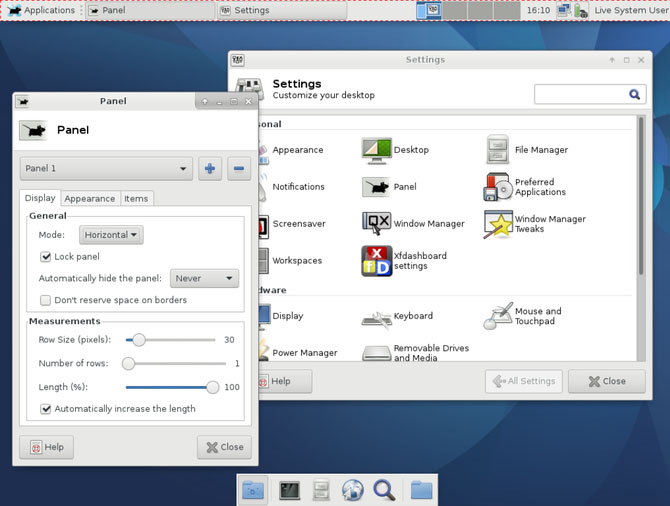Click the Settings search field
670x506 pixels.
tap(580, 95)
